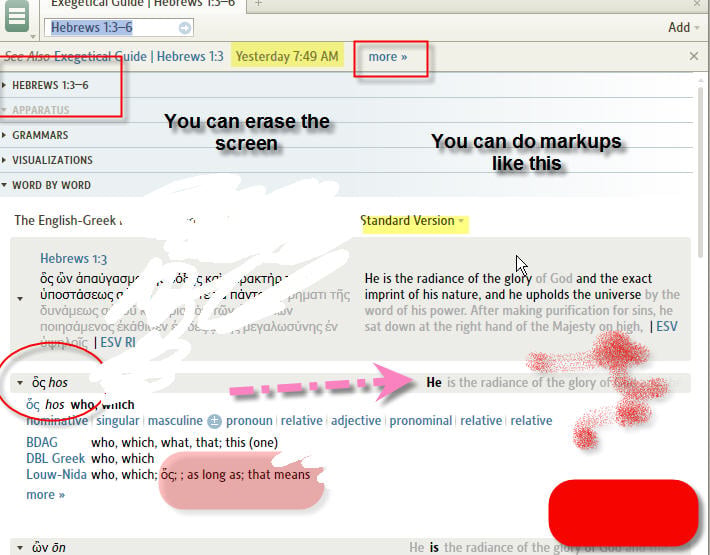Open the ESV RI link after Greek text
The image size is (710, 555).
pos(118,343)
